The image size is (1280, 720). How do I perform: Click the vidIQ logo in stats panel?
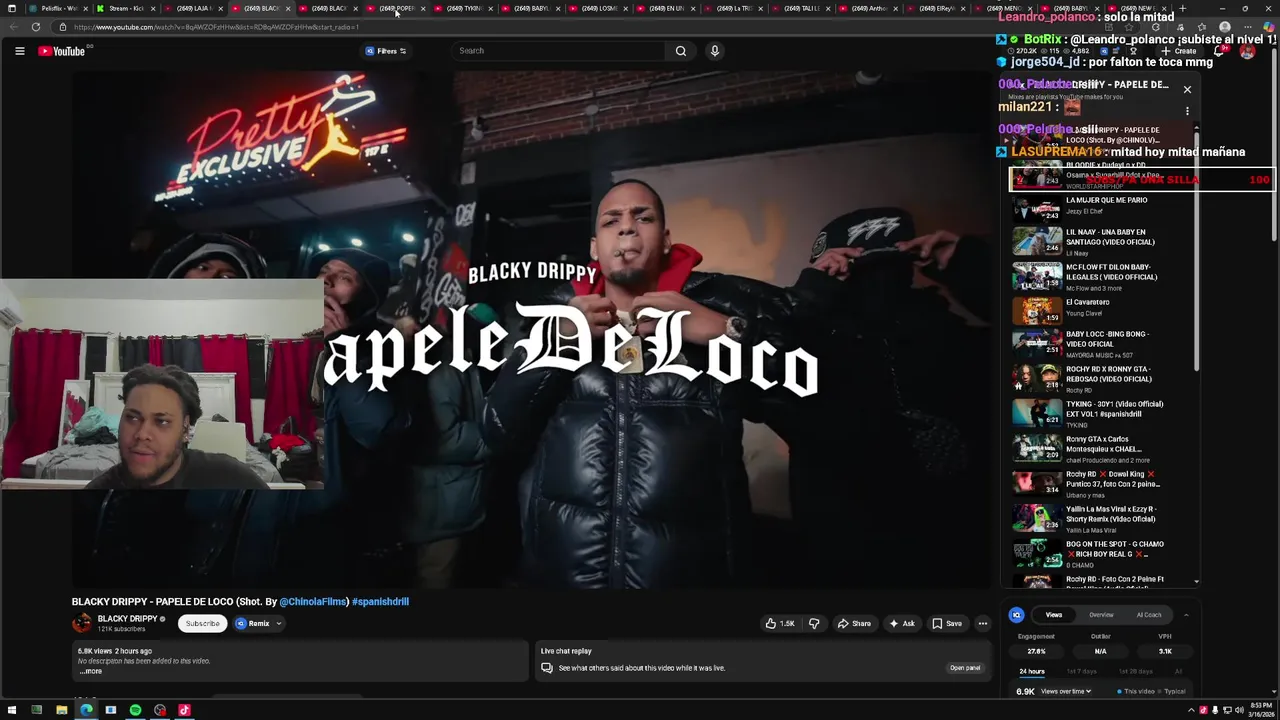pos(1016,615)
